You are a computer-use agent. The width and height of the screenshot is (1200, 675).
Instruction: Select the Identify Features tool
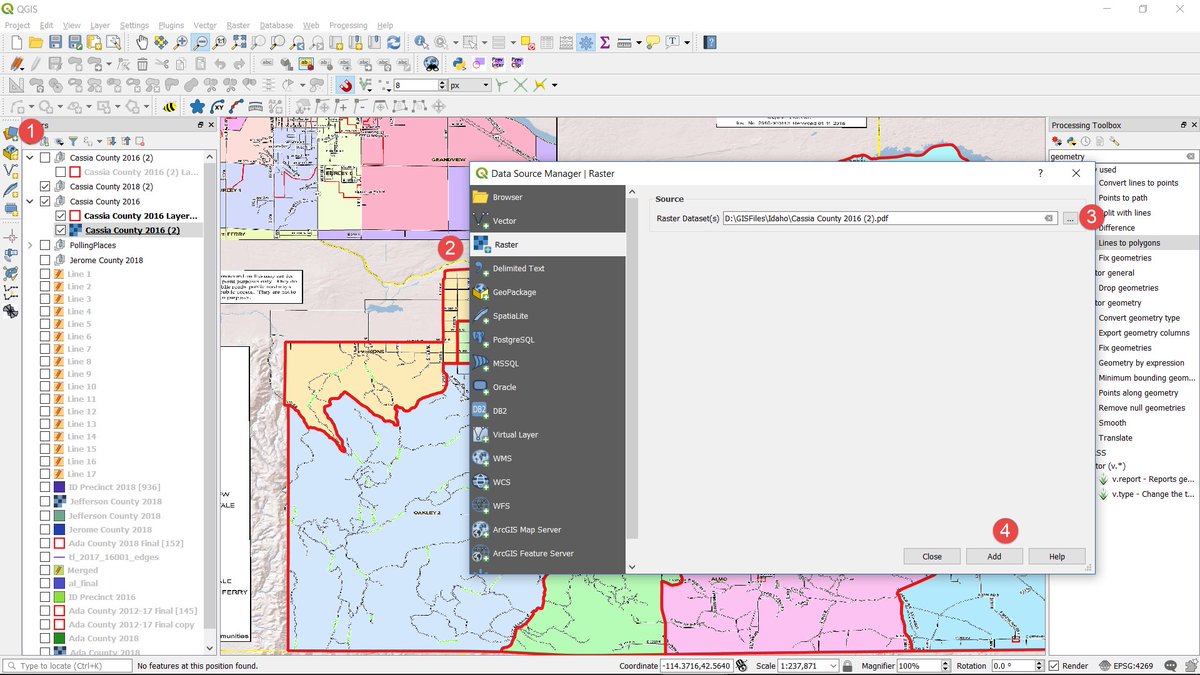421,42
